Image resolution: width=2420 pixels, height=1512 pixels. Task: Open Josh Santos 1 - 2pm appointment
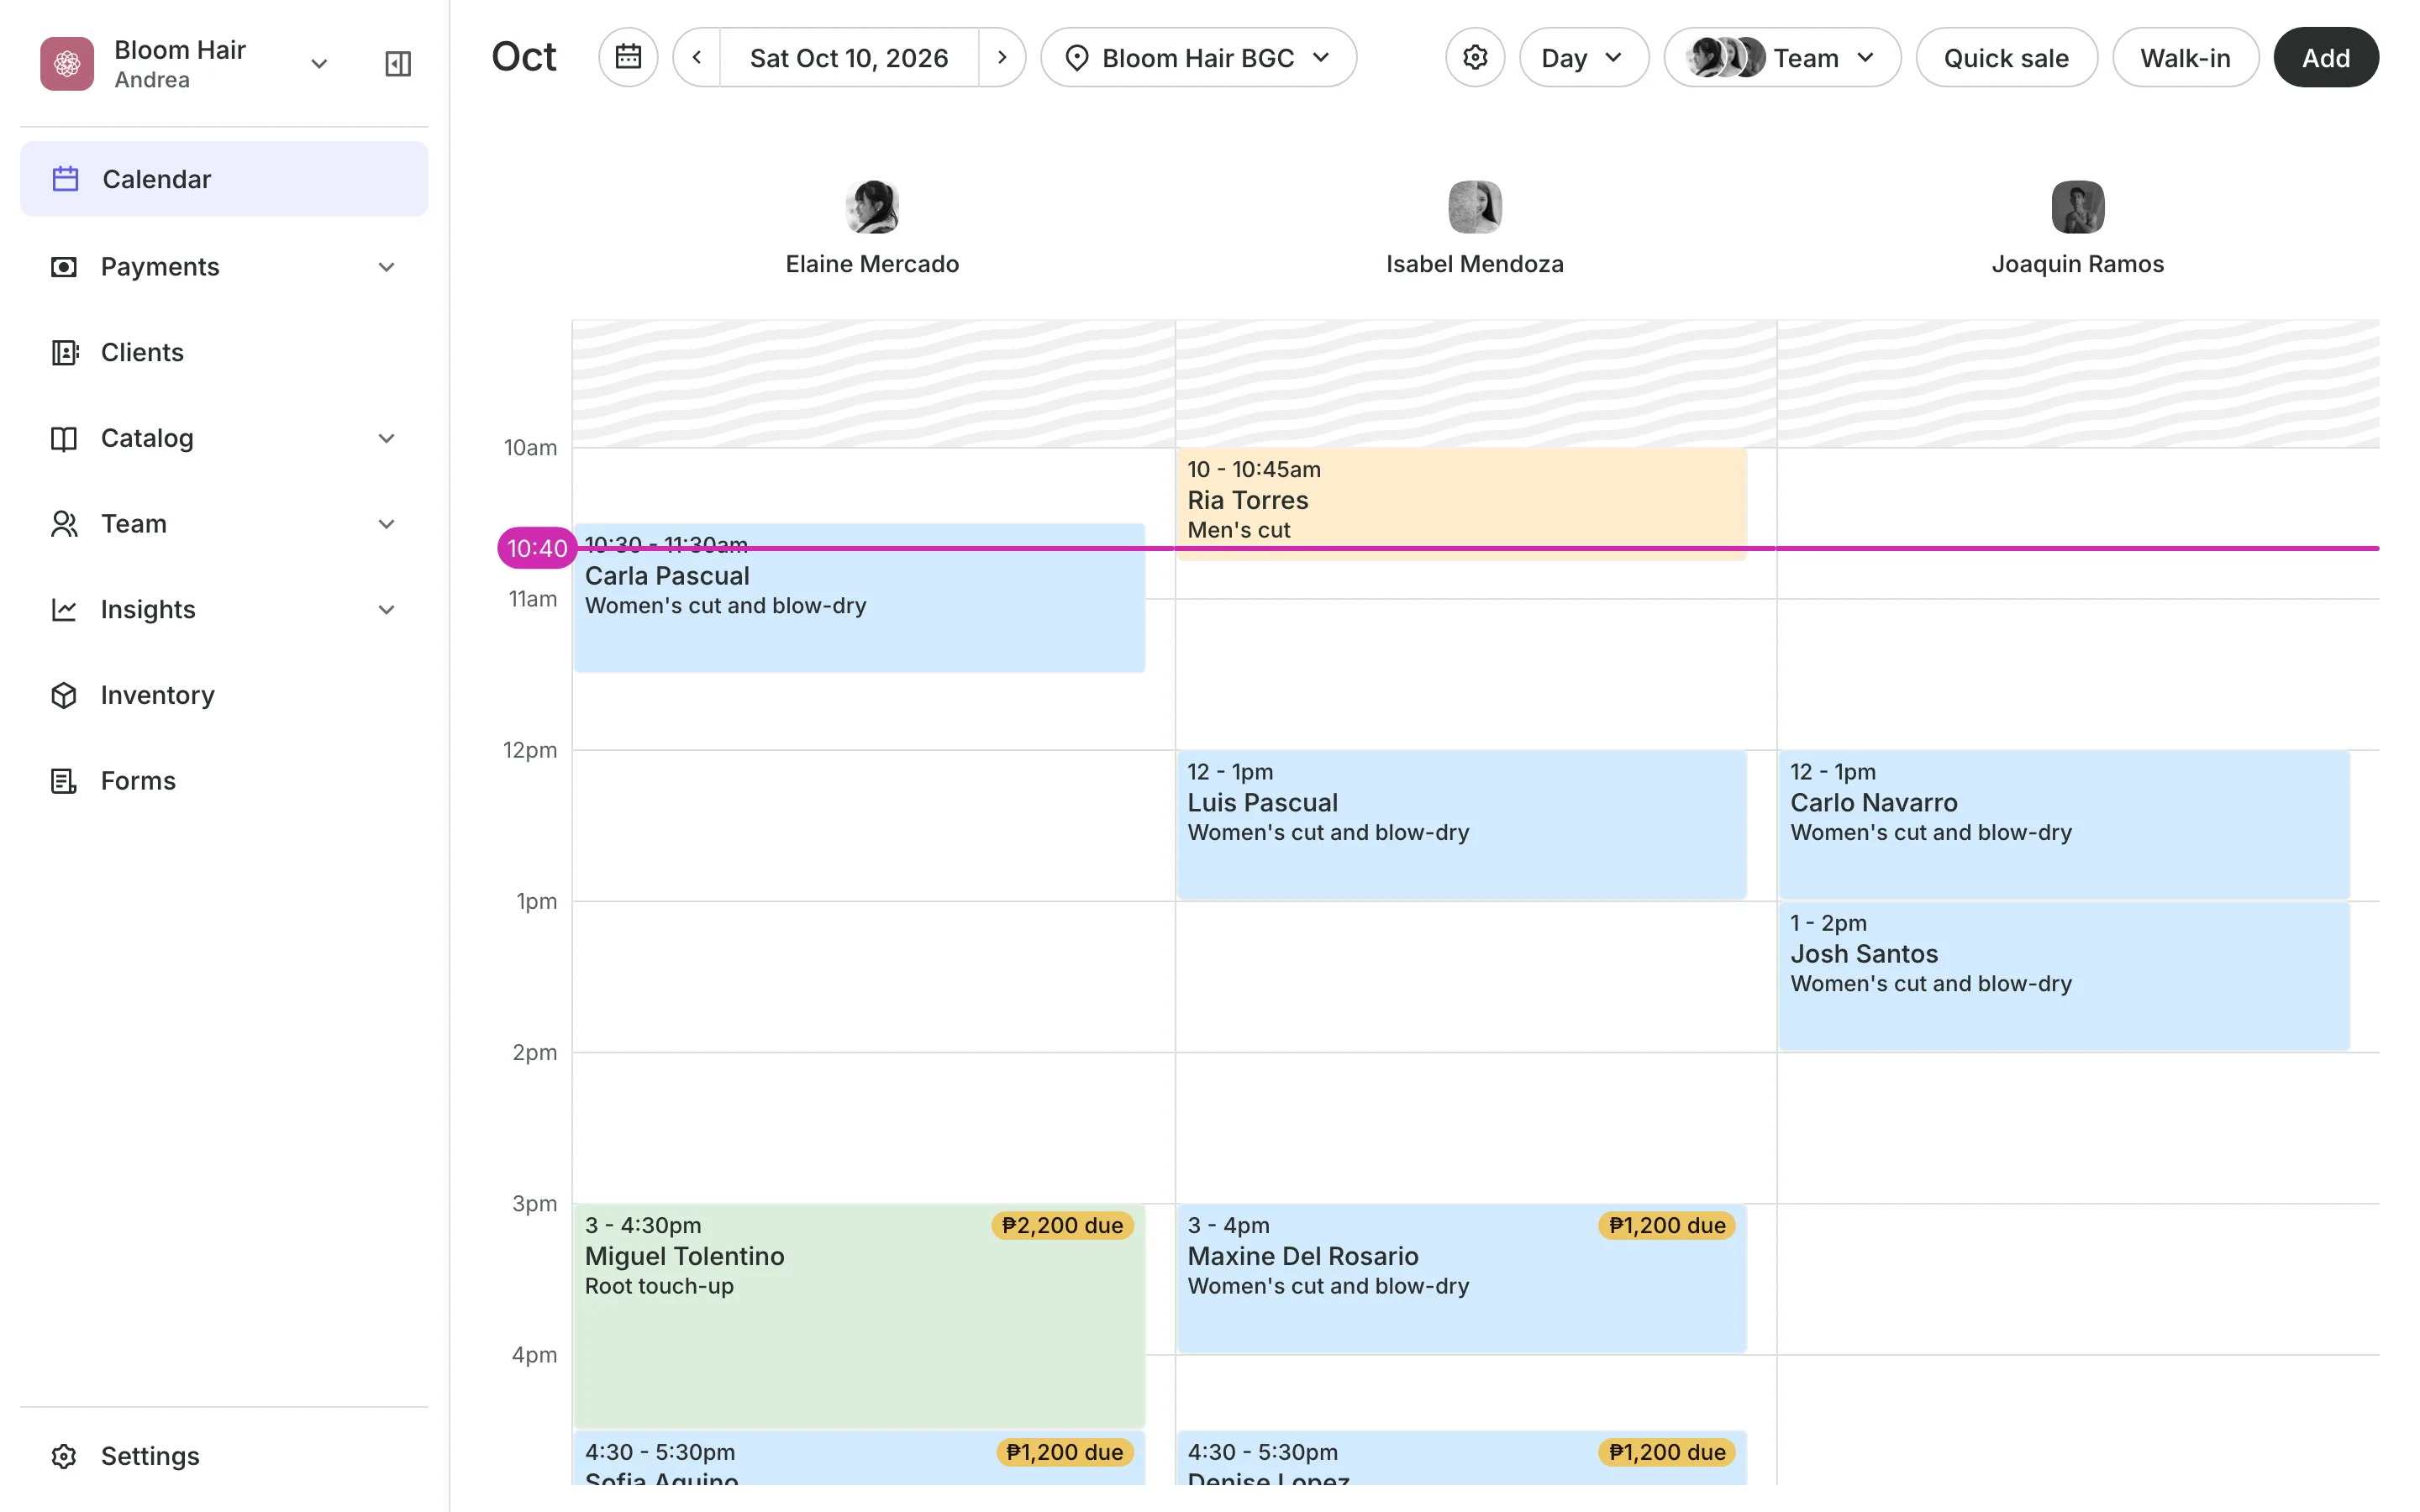pos(2064,976)
